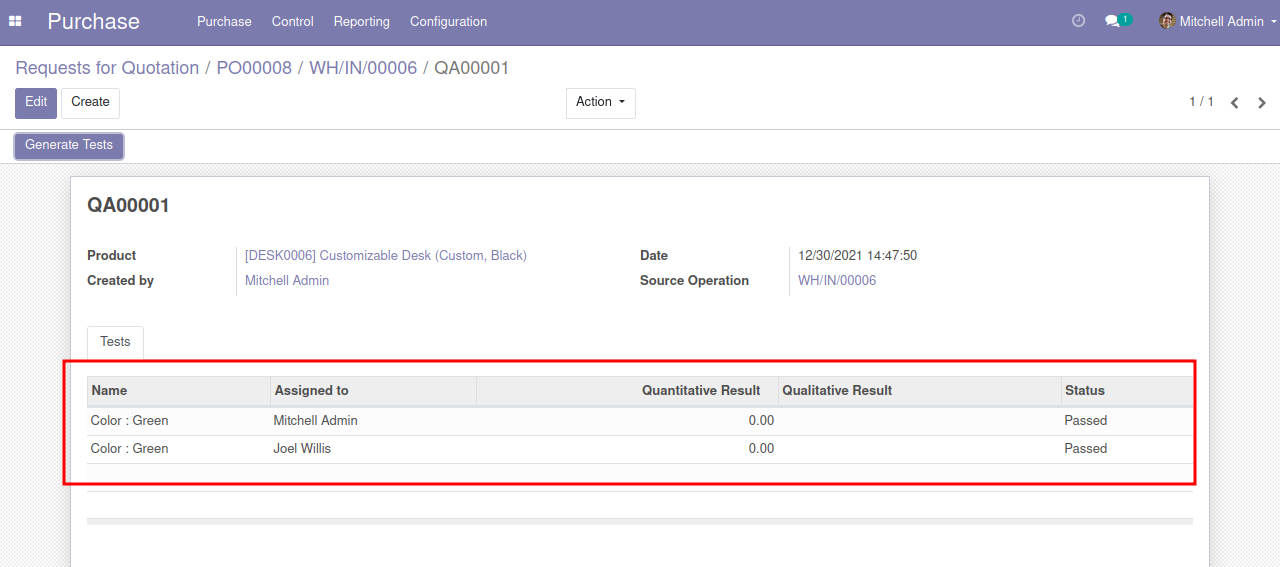The height and width of the screenshot is (567, 1280).
Task: Click the 1 / 1 pager counter
Action: 1201,102
